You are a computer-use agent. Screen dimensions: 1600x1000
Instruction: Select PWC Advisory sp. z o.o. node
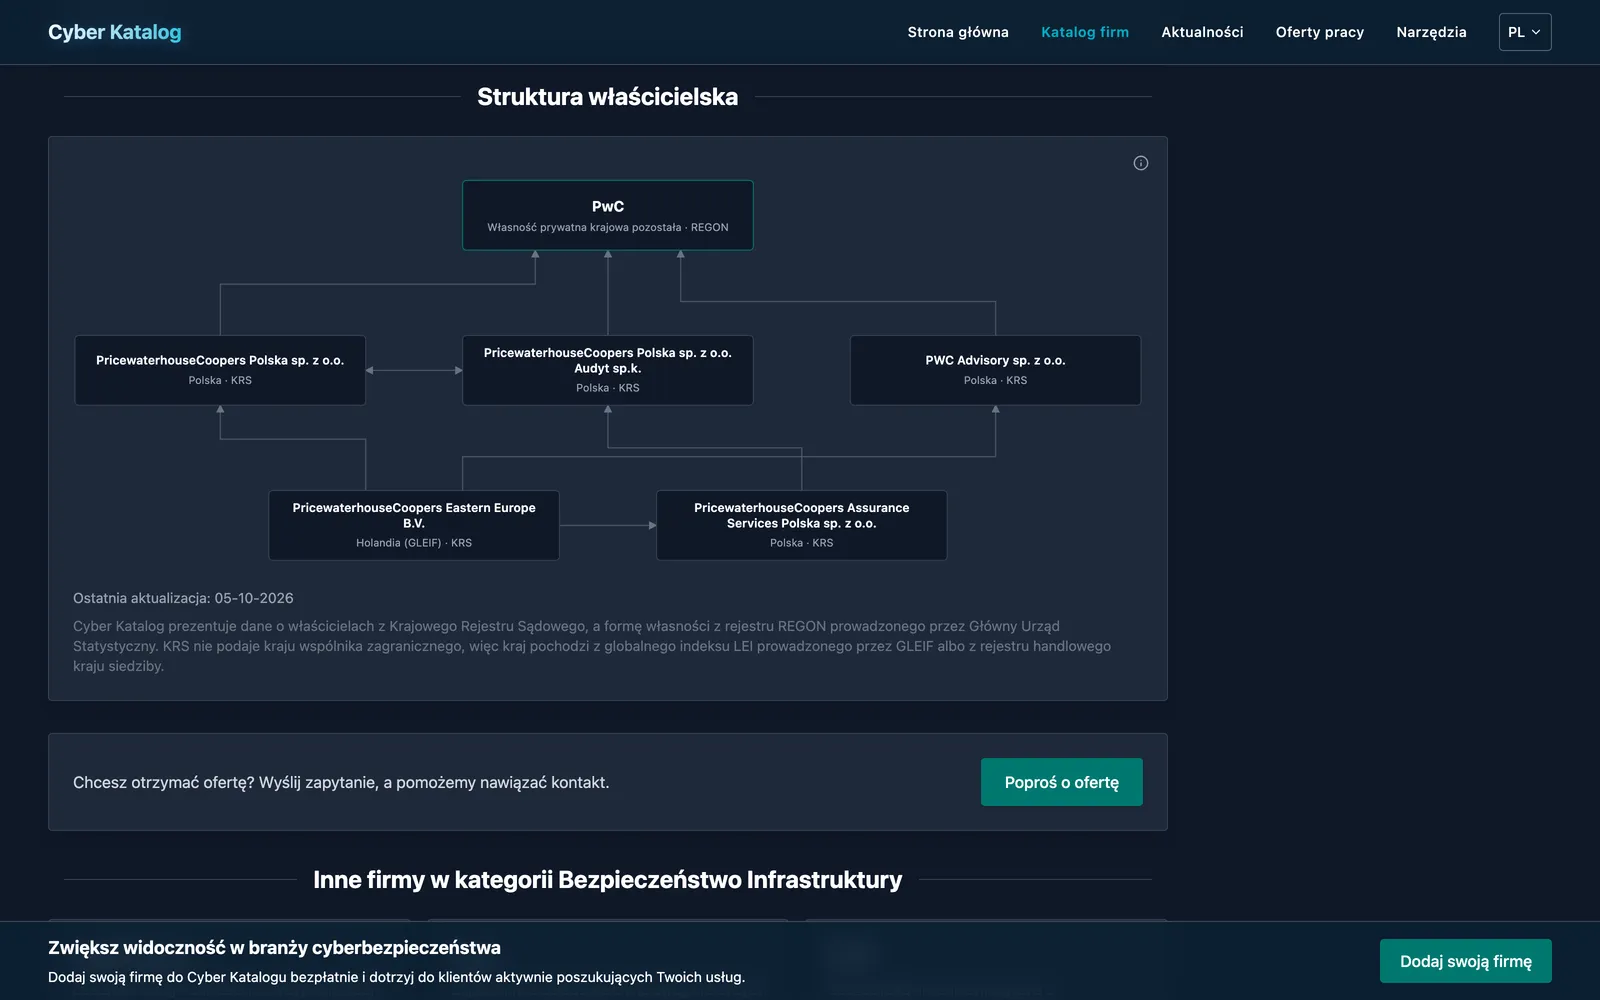point(995,370)
